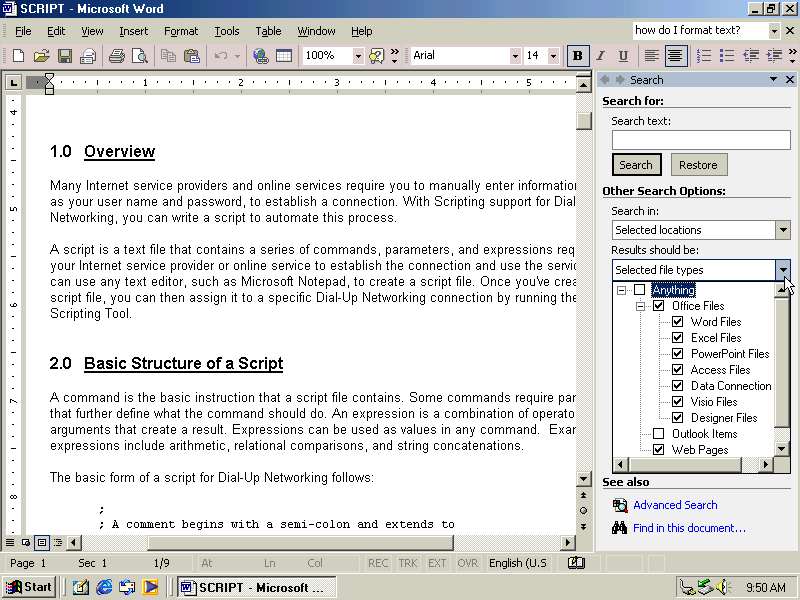800x600 pixels.
Task: Click the Search toolbar icon next to Save
Action: coord(88,56)
